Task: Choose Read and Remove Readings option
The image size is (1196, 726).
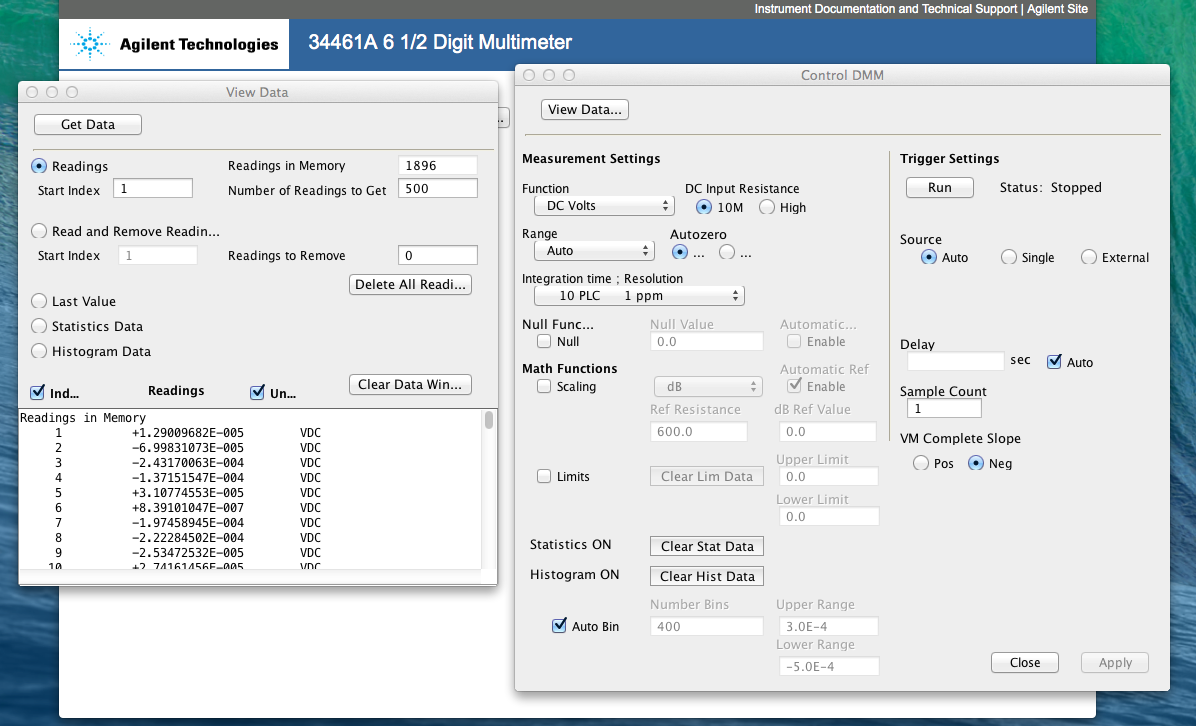Action: [x=39, y=230]
